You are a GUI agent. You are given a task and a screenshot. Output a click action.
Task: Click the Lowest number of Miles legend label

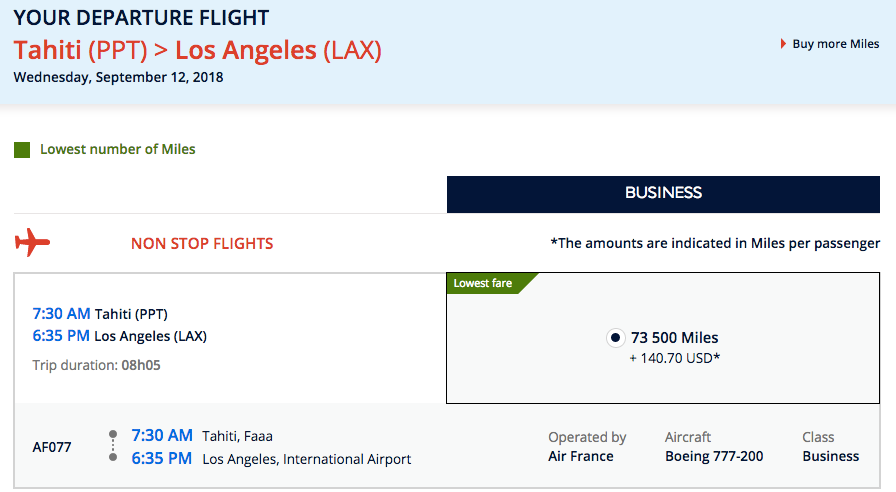pos(117,150)
